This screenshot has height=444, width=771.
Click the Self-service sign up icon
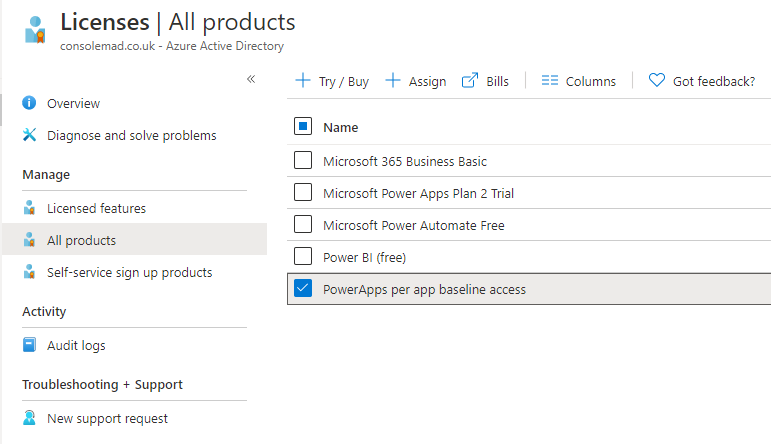30,272
